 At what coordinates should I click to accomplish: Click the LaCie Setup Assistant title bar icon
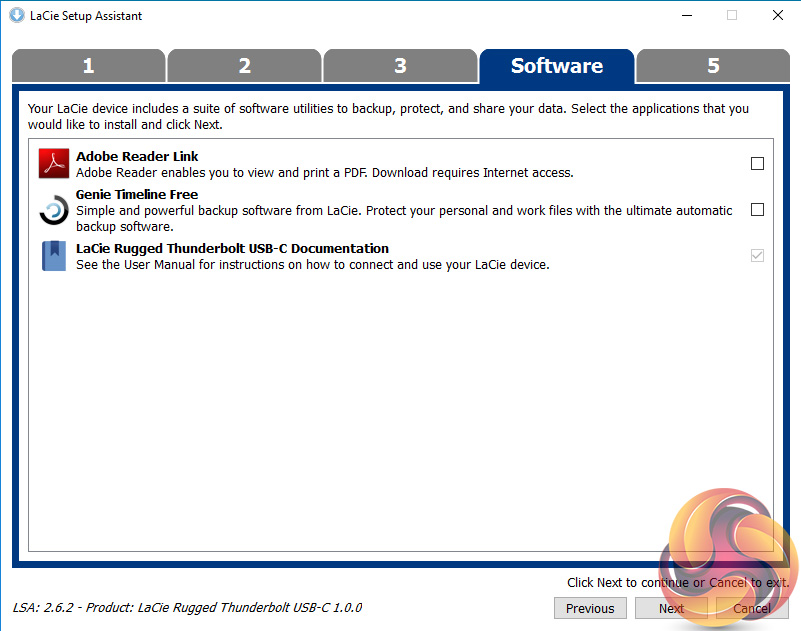point(17,15)
